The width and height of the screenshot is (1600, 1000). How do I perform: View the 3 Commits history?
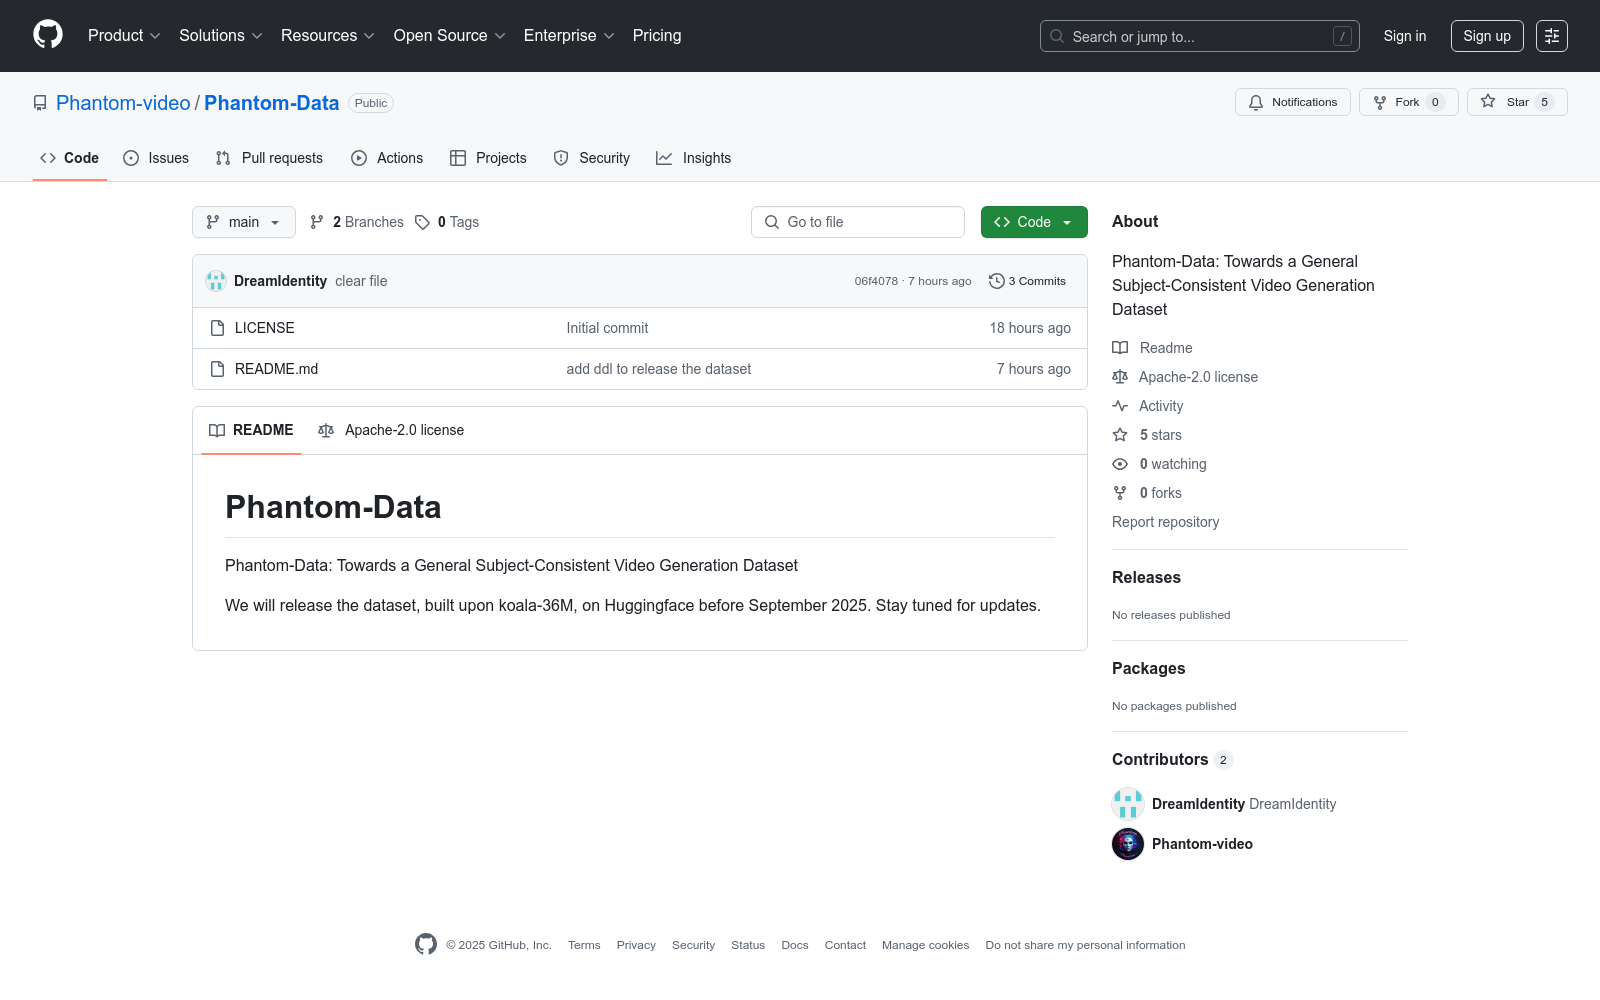tap(1027, 281)
